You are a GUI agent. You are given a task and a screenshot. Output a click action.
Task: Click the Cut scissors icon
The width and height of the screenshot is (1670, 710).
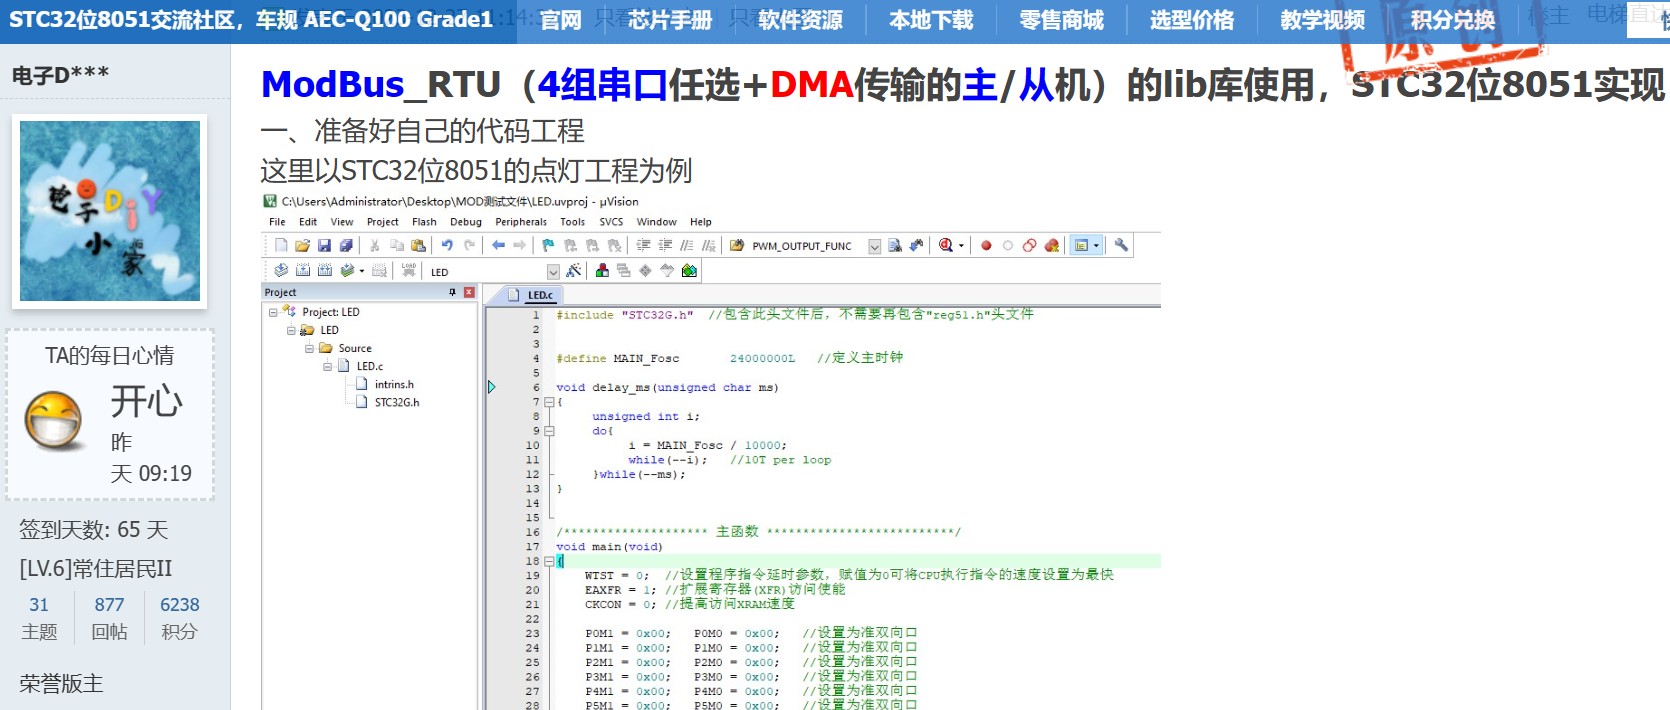(x=374, y=245)
